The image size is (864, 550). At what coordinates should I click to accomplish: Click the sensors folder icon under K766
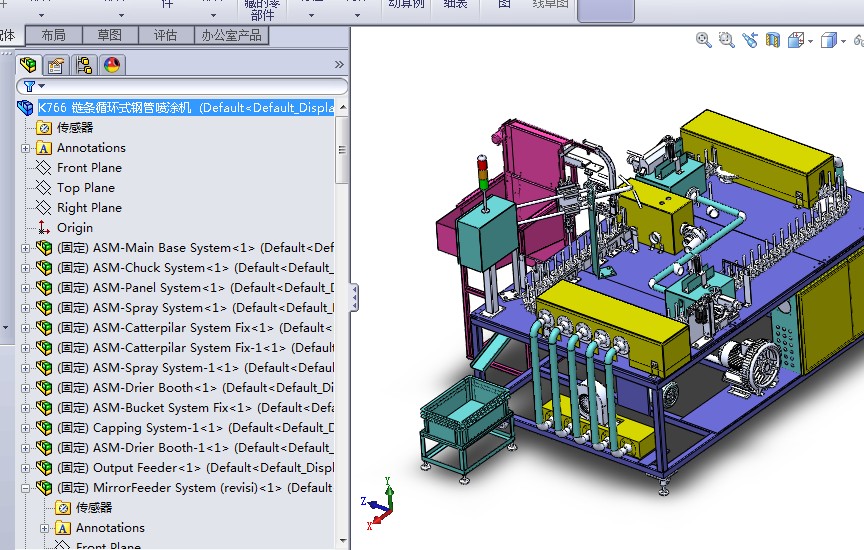[44, 128]
